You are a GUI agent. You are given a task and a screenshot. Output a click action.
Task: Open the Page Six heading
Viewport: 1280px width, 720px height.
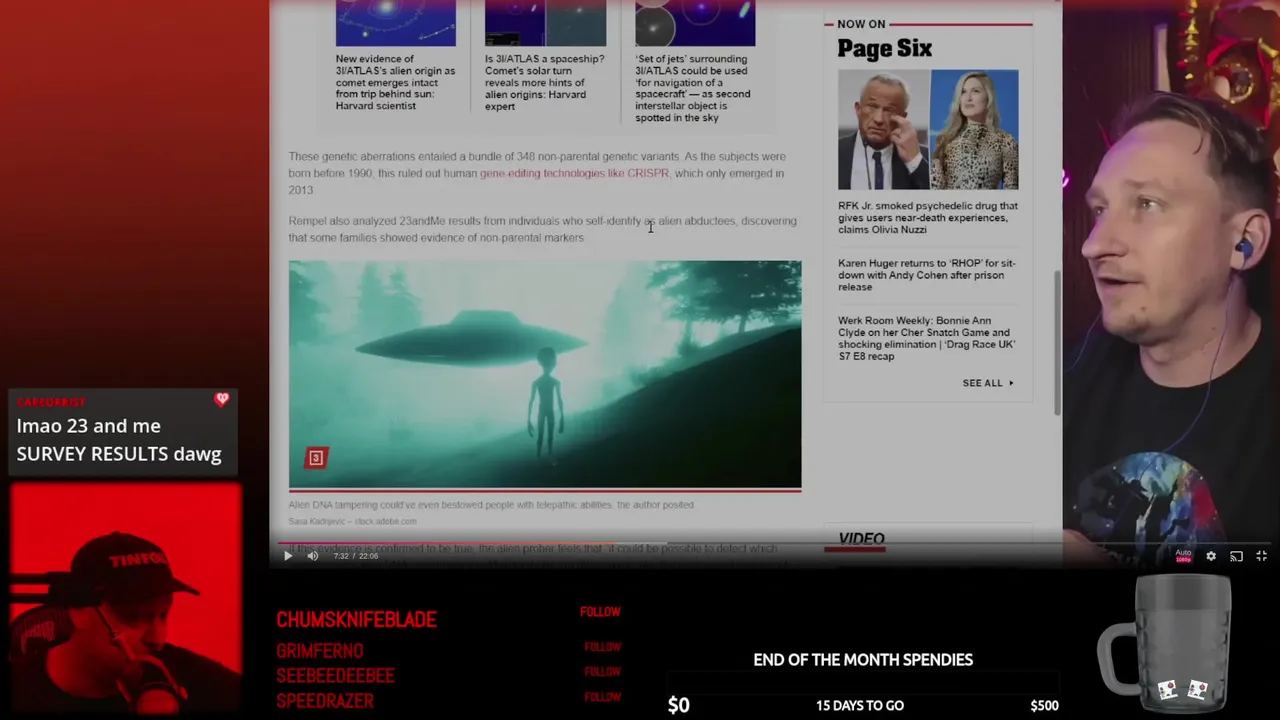[x=884, y=48]
